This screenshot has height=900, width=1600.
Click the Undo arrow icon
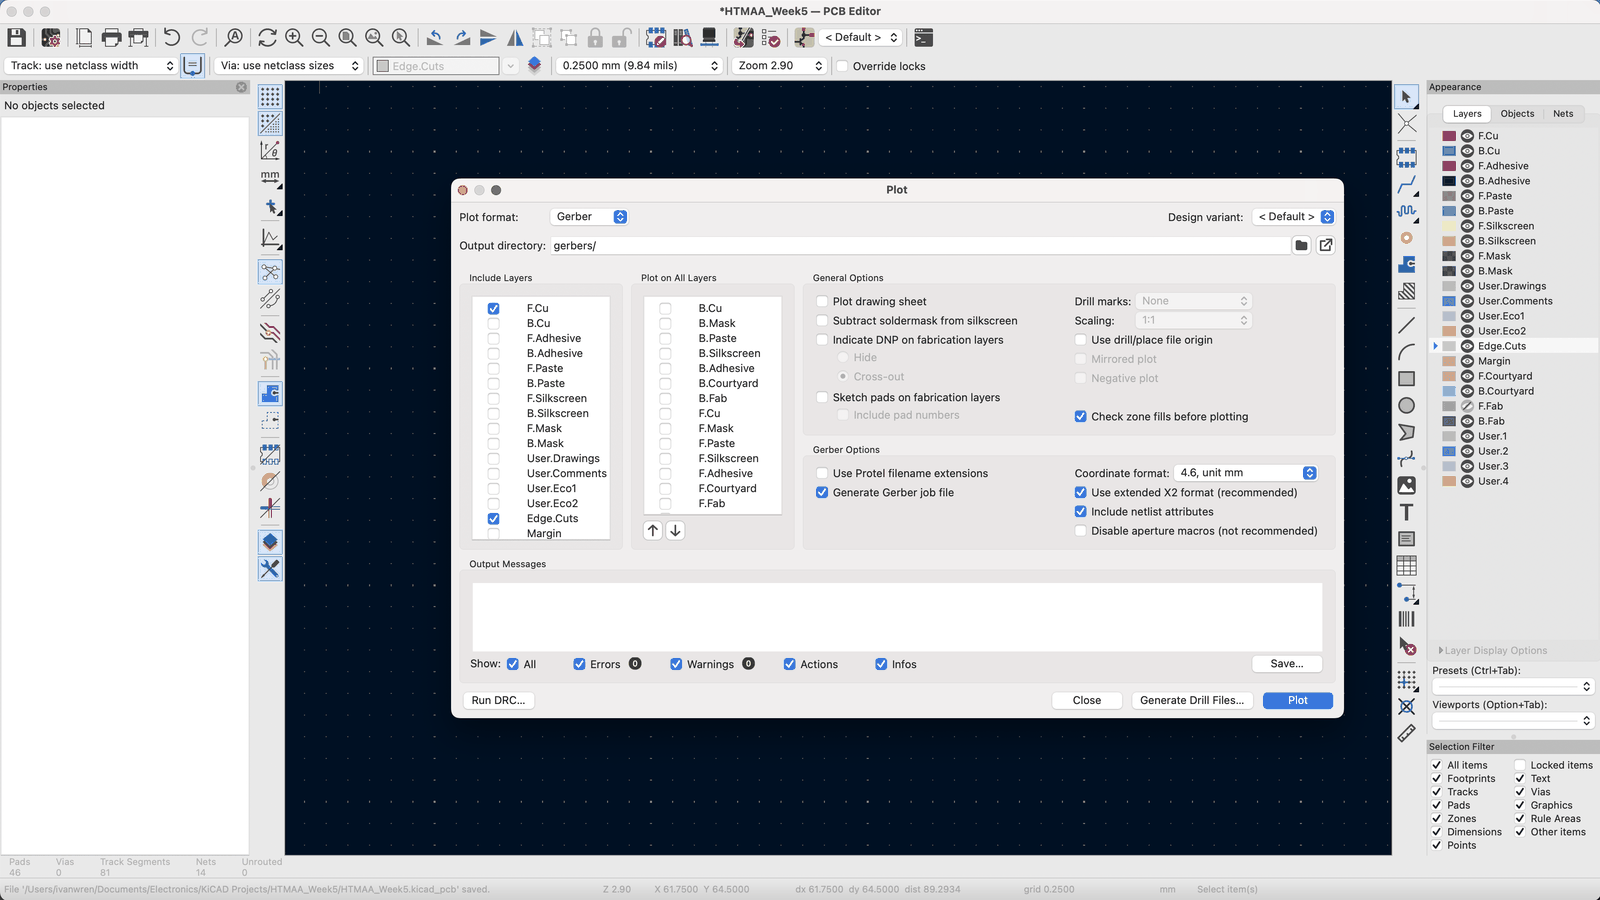click(171, 38)
